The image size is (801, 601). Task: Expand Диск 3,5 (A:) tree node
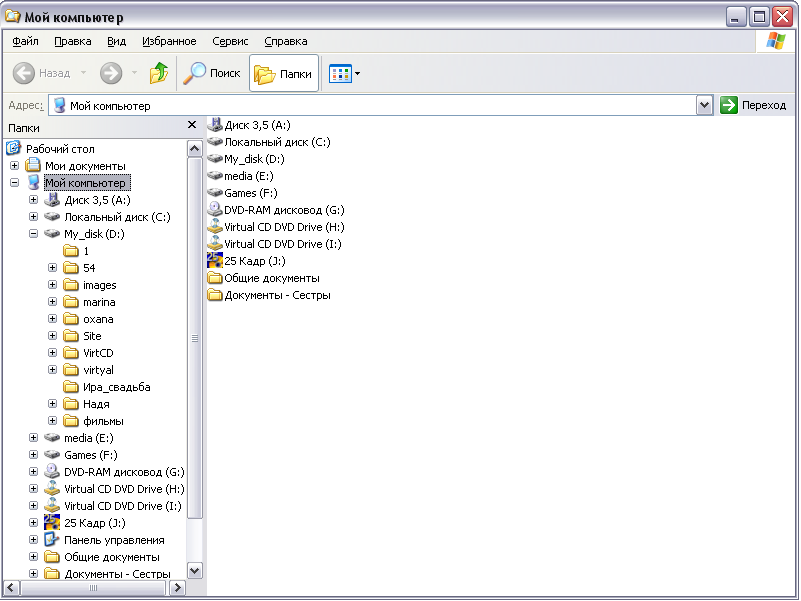pos(34,199)
